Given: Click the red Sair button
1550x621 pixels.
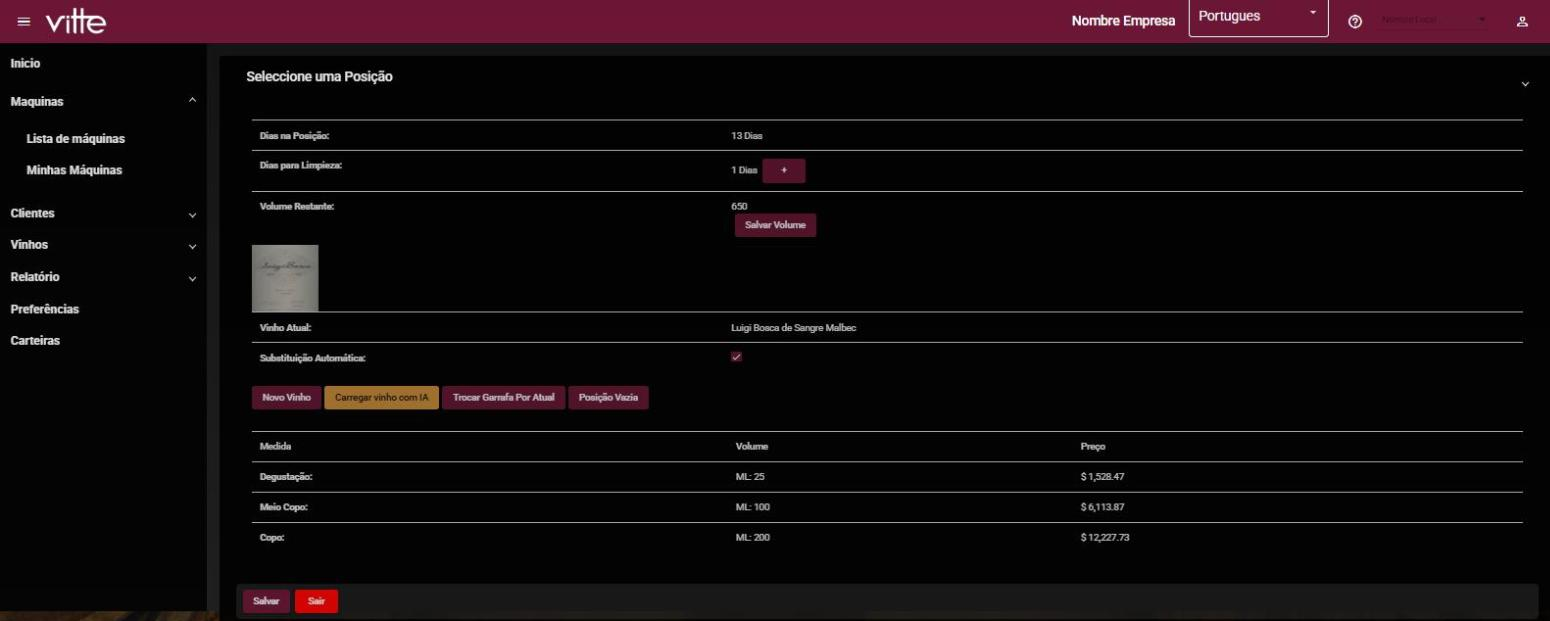Looking at the screenshot, I should (316, 601).
